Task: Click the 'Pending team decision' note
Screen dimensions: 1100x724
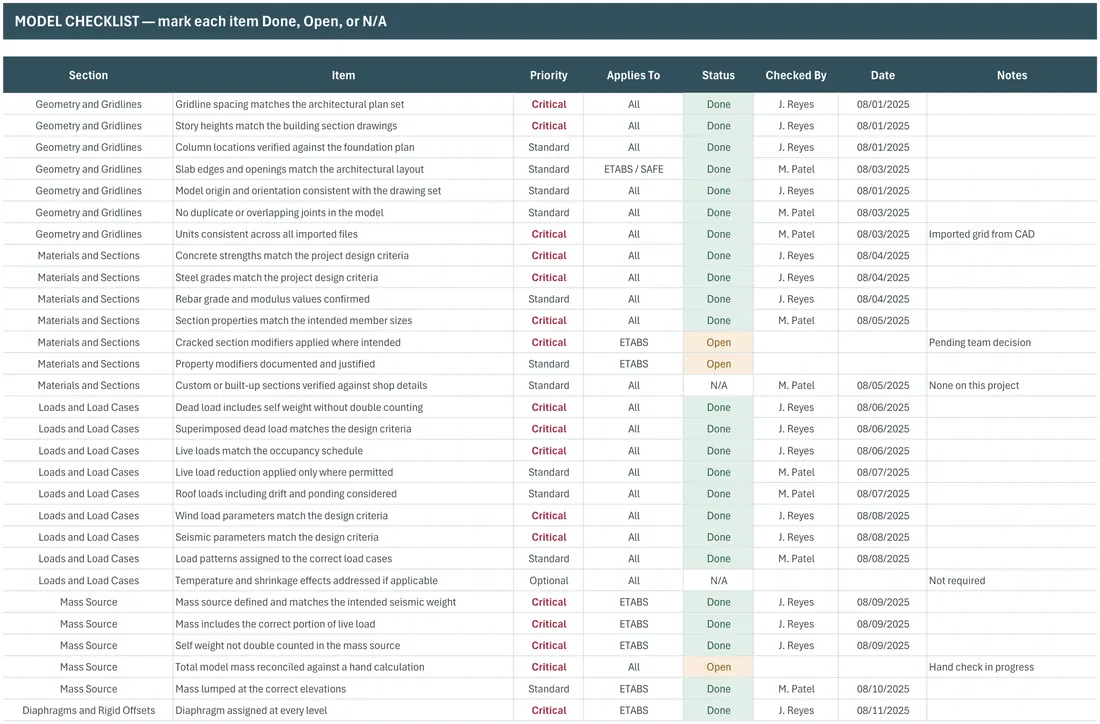Action: (1012, 342)
